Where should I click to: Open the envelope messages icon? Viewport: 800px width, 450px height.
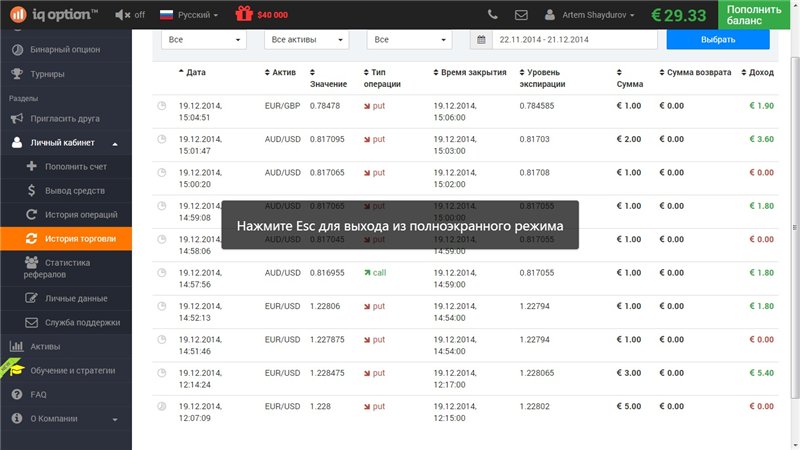click(521, 15)
